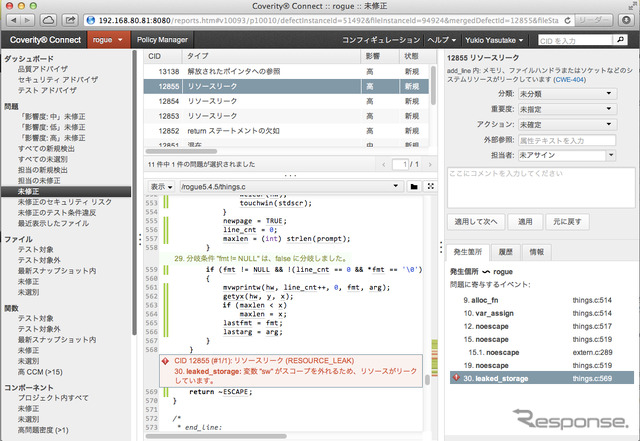Open the iCloud tabs cloud icon
The height and width of the screenshot is (441, 640).
click(49, 20)
